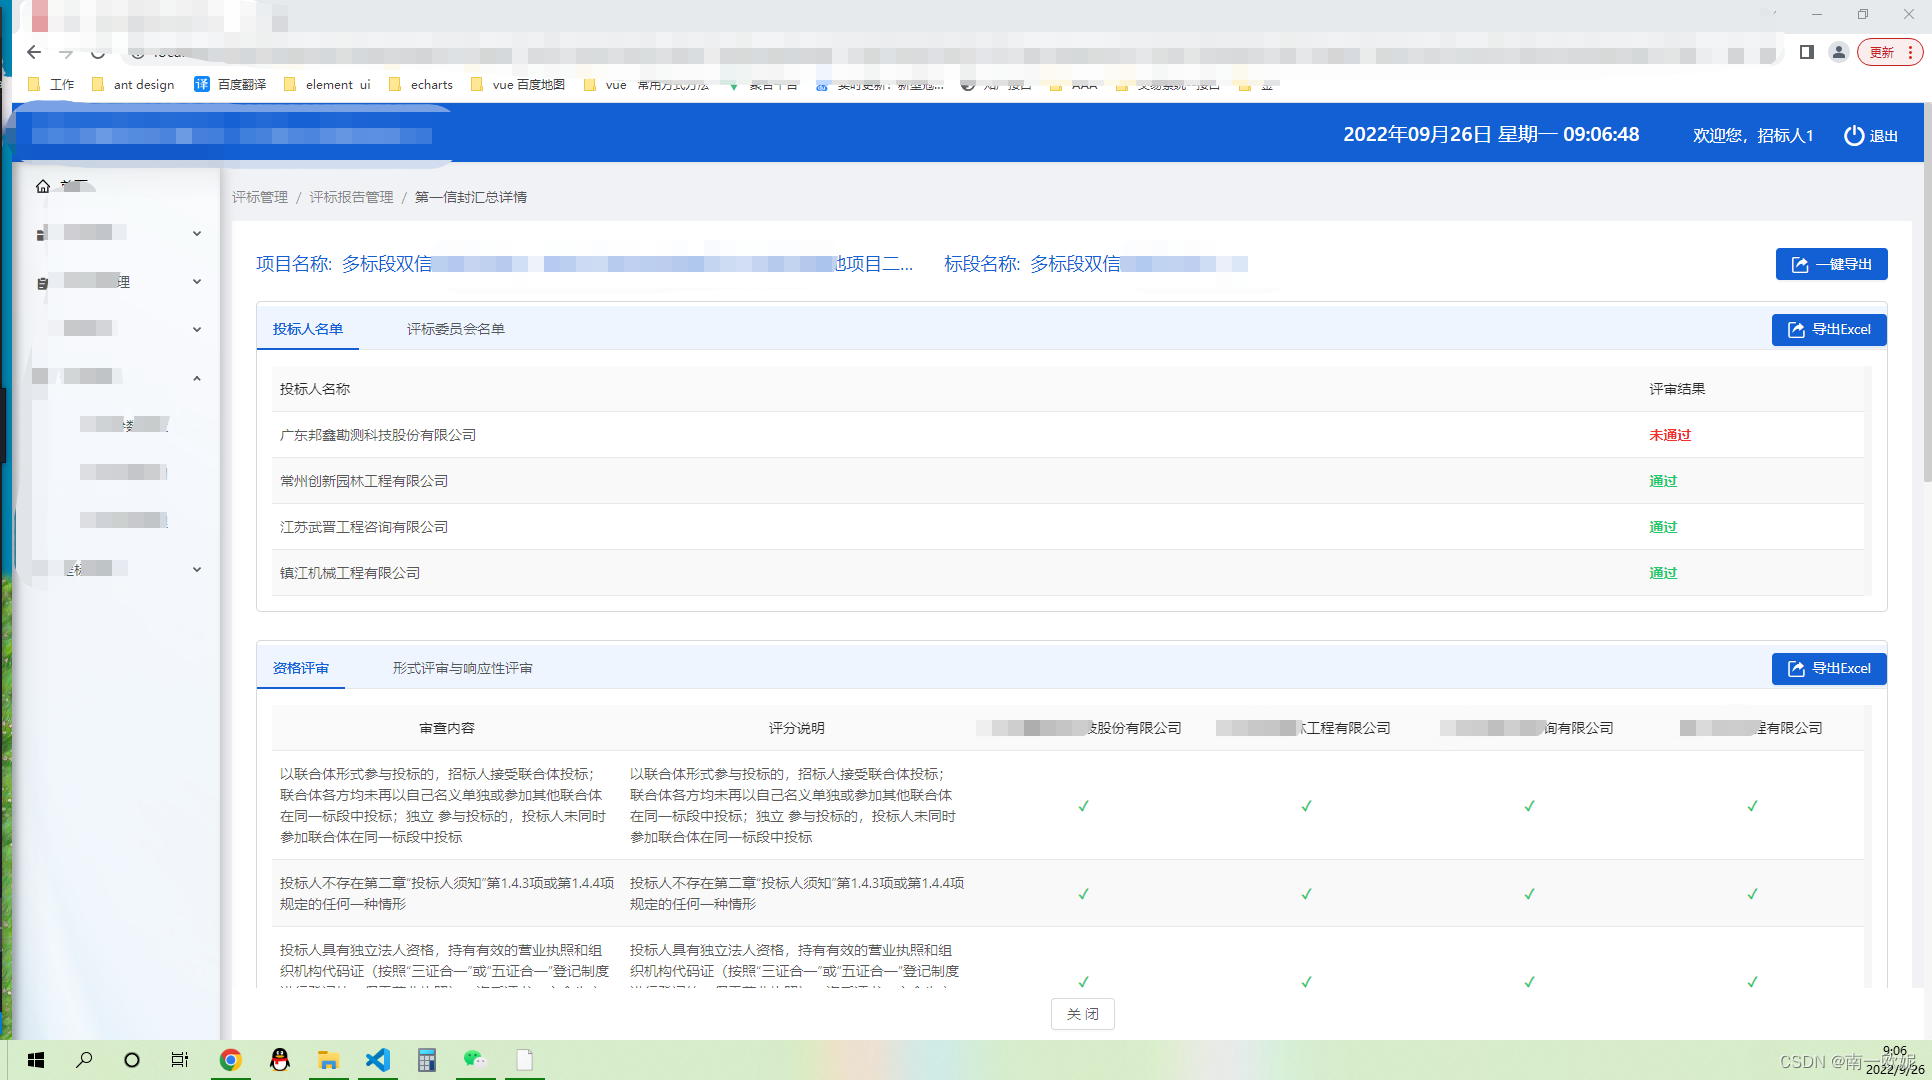Expand the last sidebar menu chevron

197,569
